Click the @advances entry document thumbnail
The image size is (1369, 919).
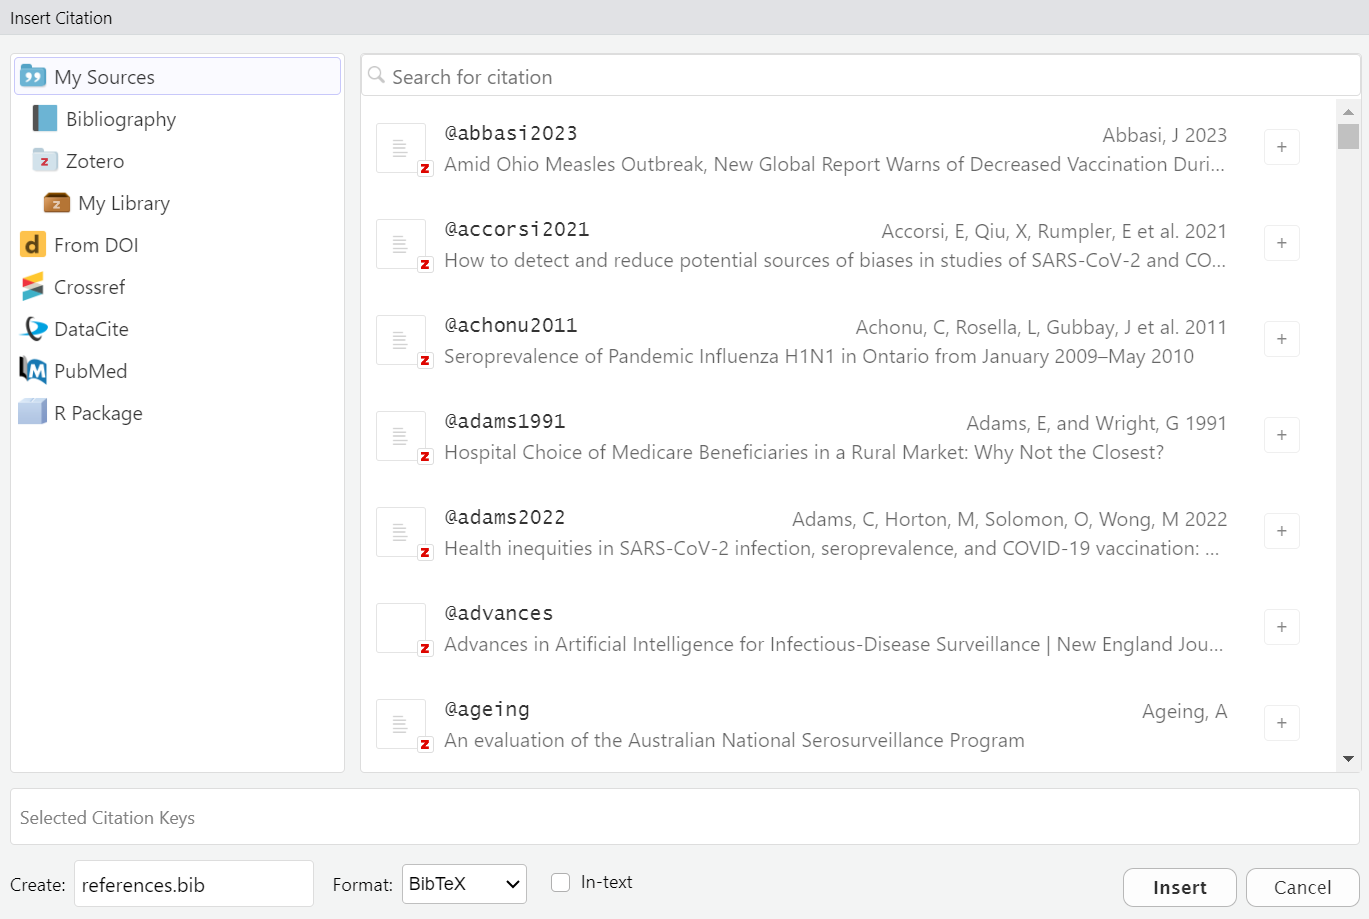[401, 628]
